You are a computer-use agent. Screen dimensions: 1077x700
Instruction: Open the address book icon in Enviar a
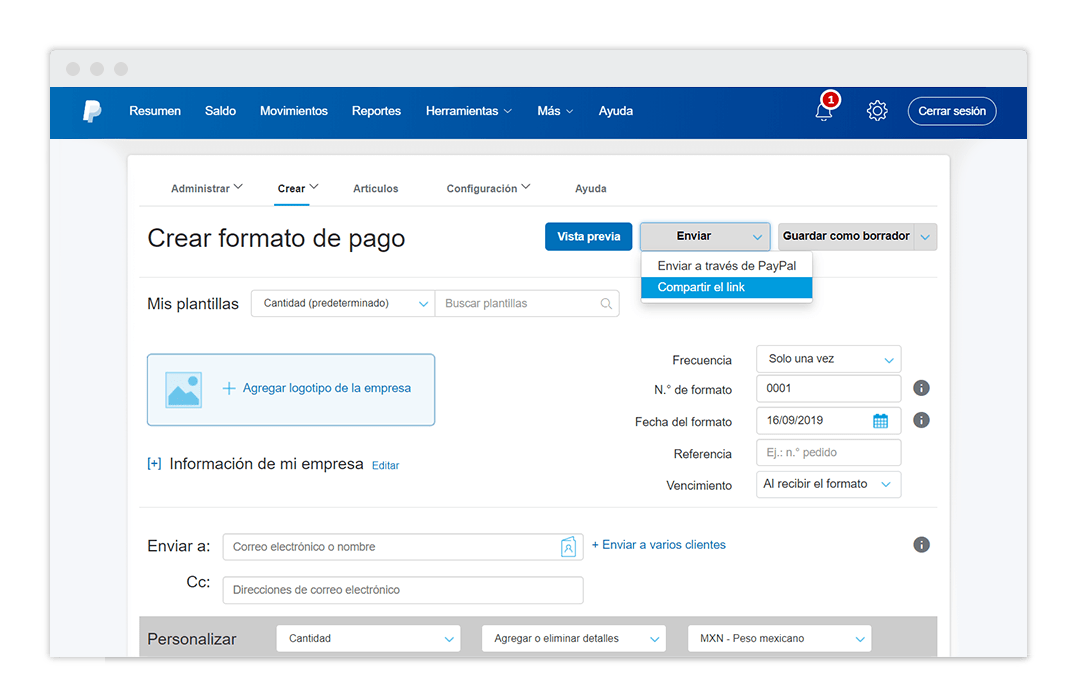point(568,547)
